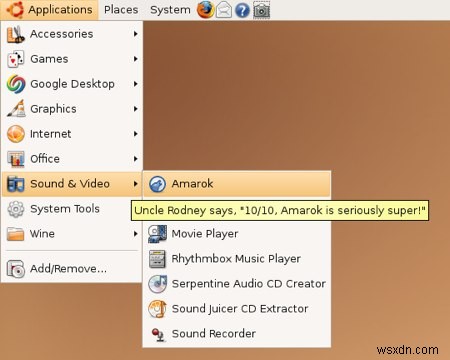Click the Movie Player film icon

[157, 234]
